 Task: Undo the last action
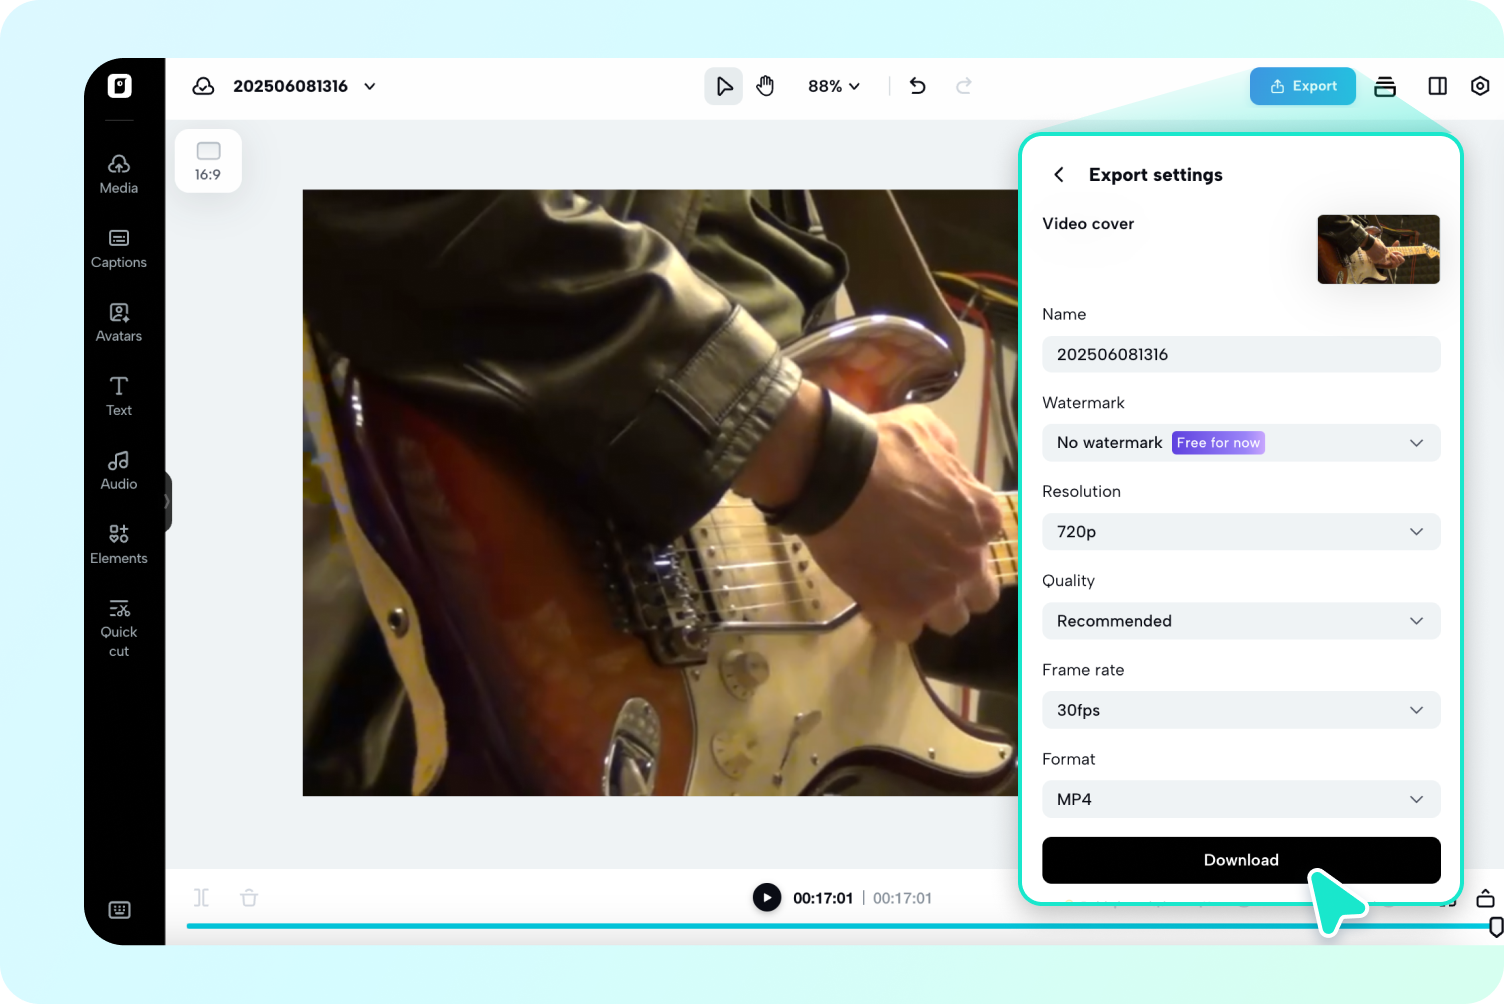918,86
